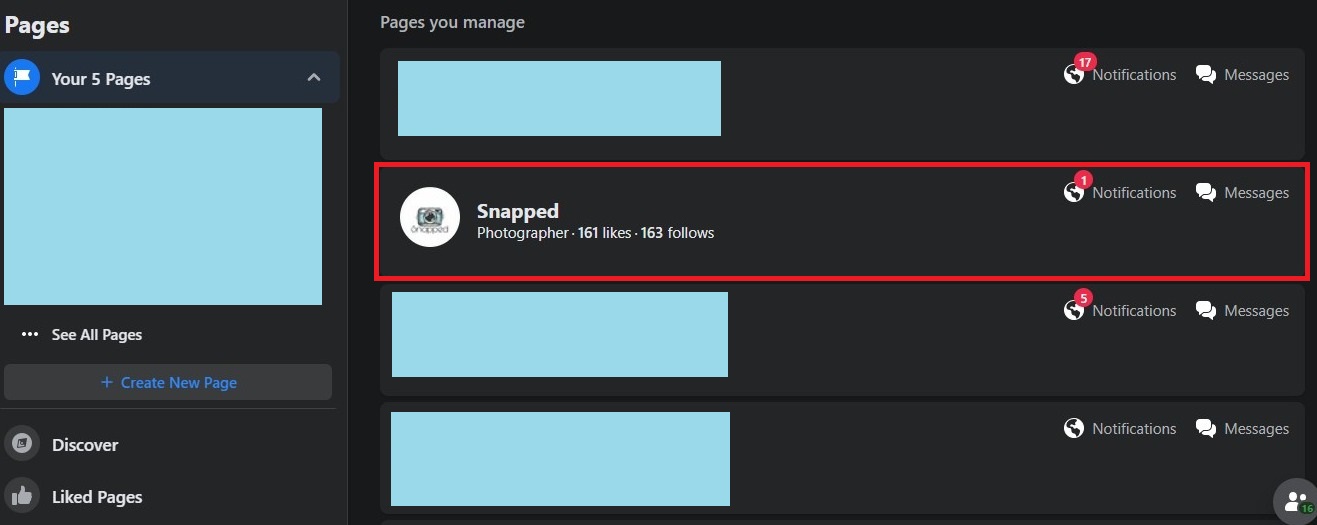1317x525 pixels.
Task: Collapse the Your 5 Pages section
Action: coord(313,78)
